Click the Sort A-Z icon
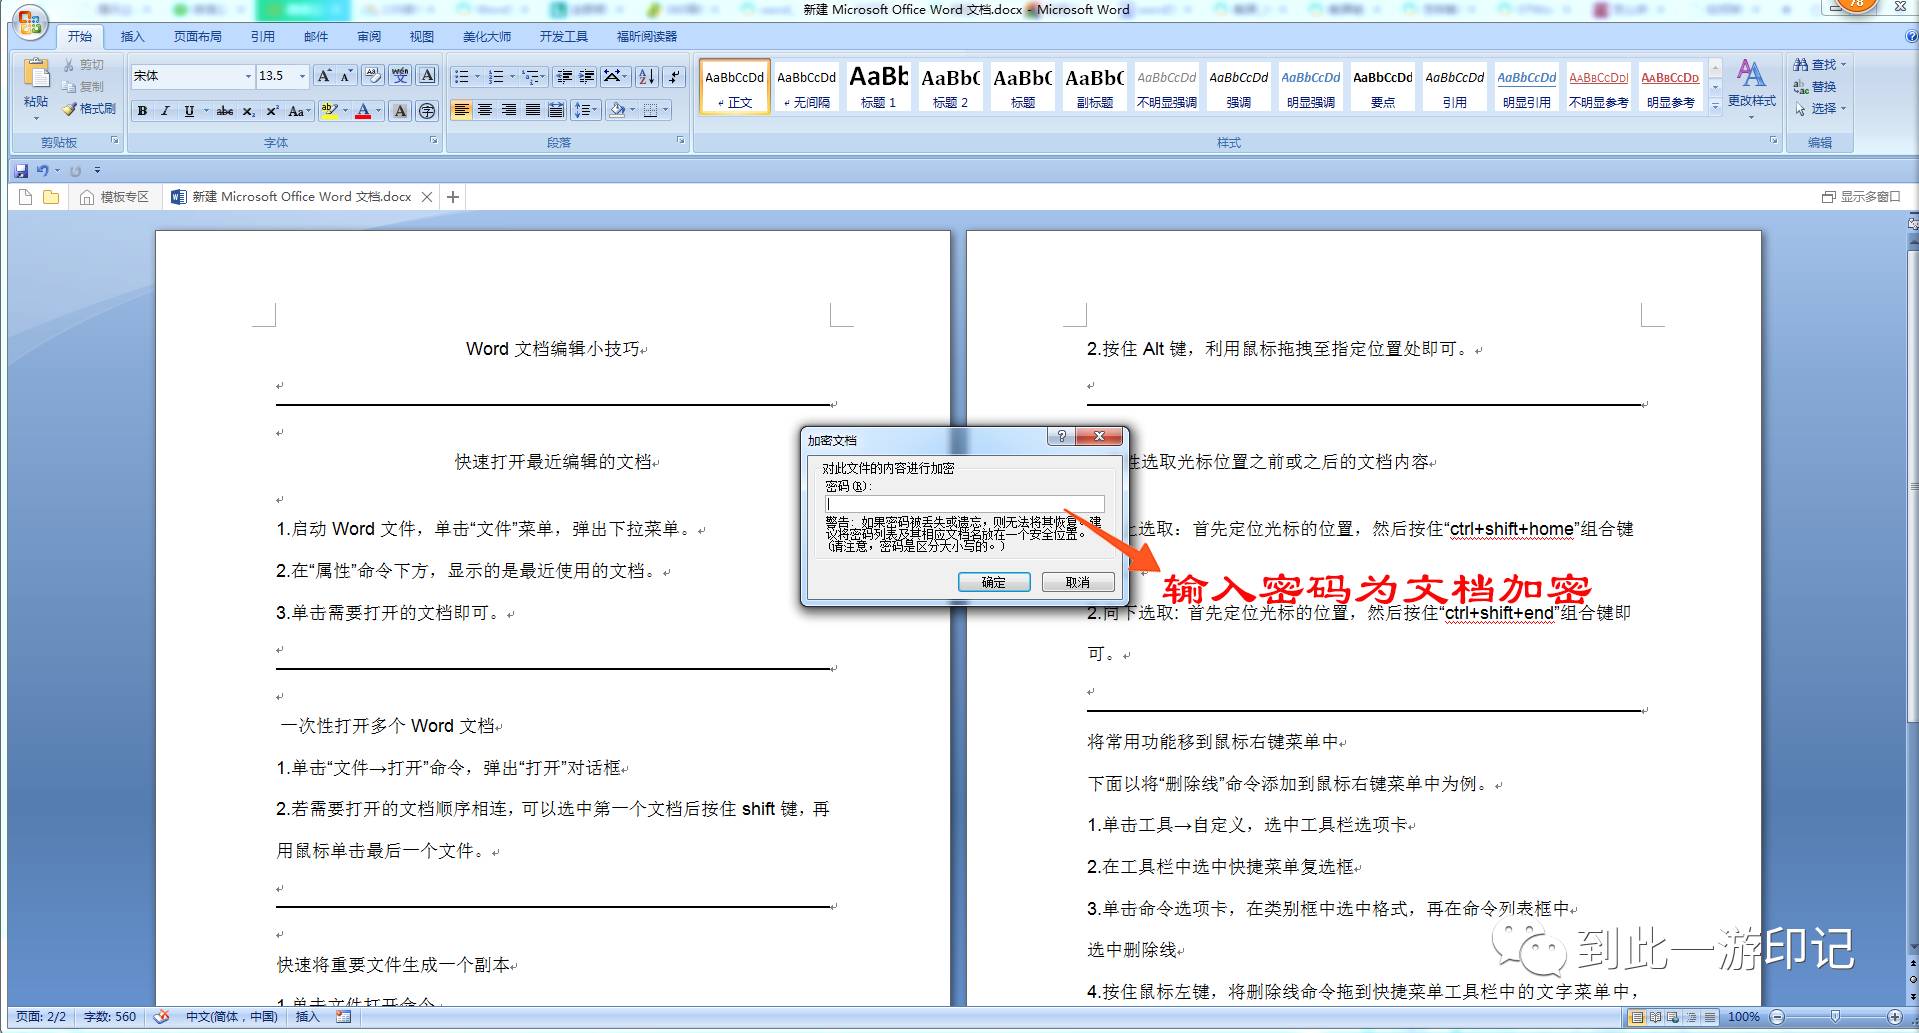The image size is (1919, 1033). [647, 76]
